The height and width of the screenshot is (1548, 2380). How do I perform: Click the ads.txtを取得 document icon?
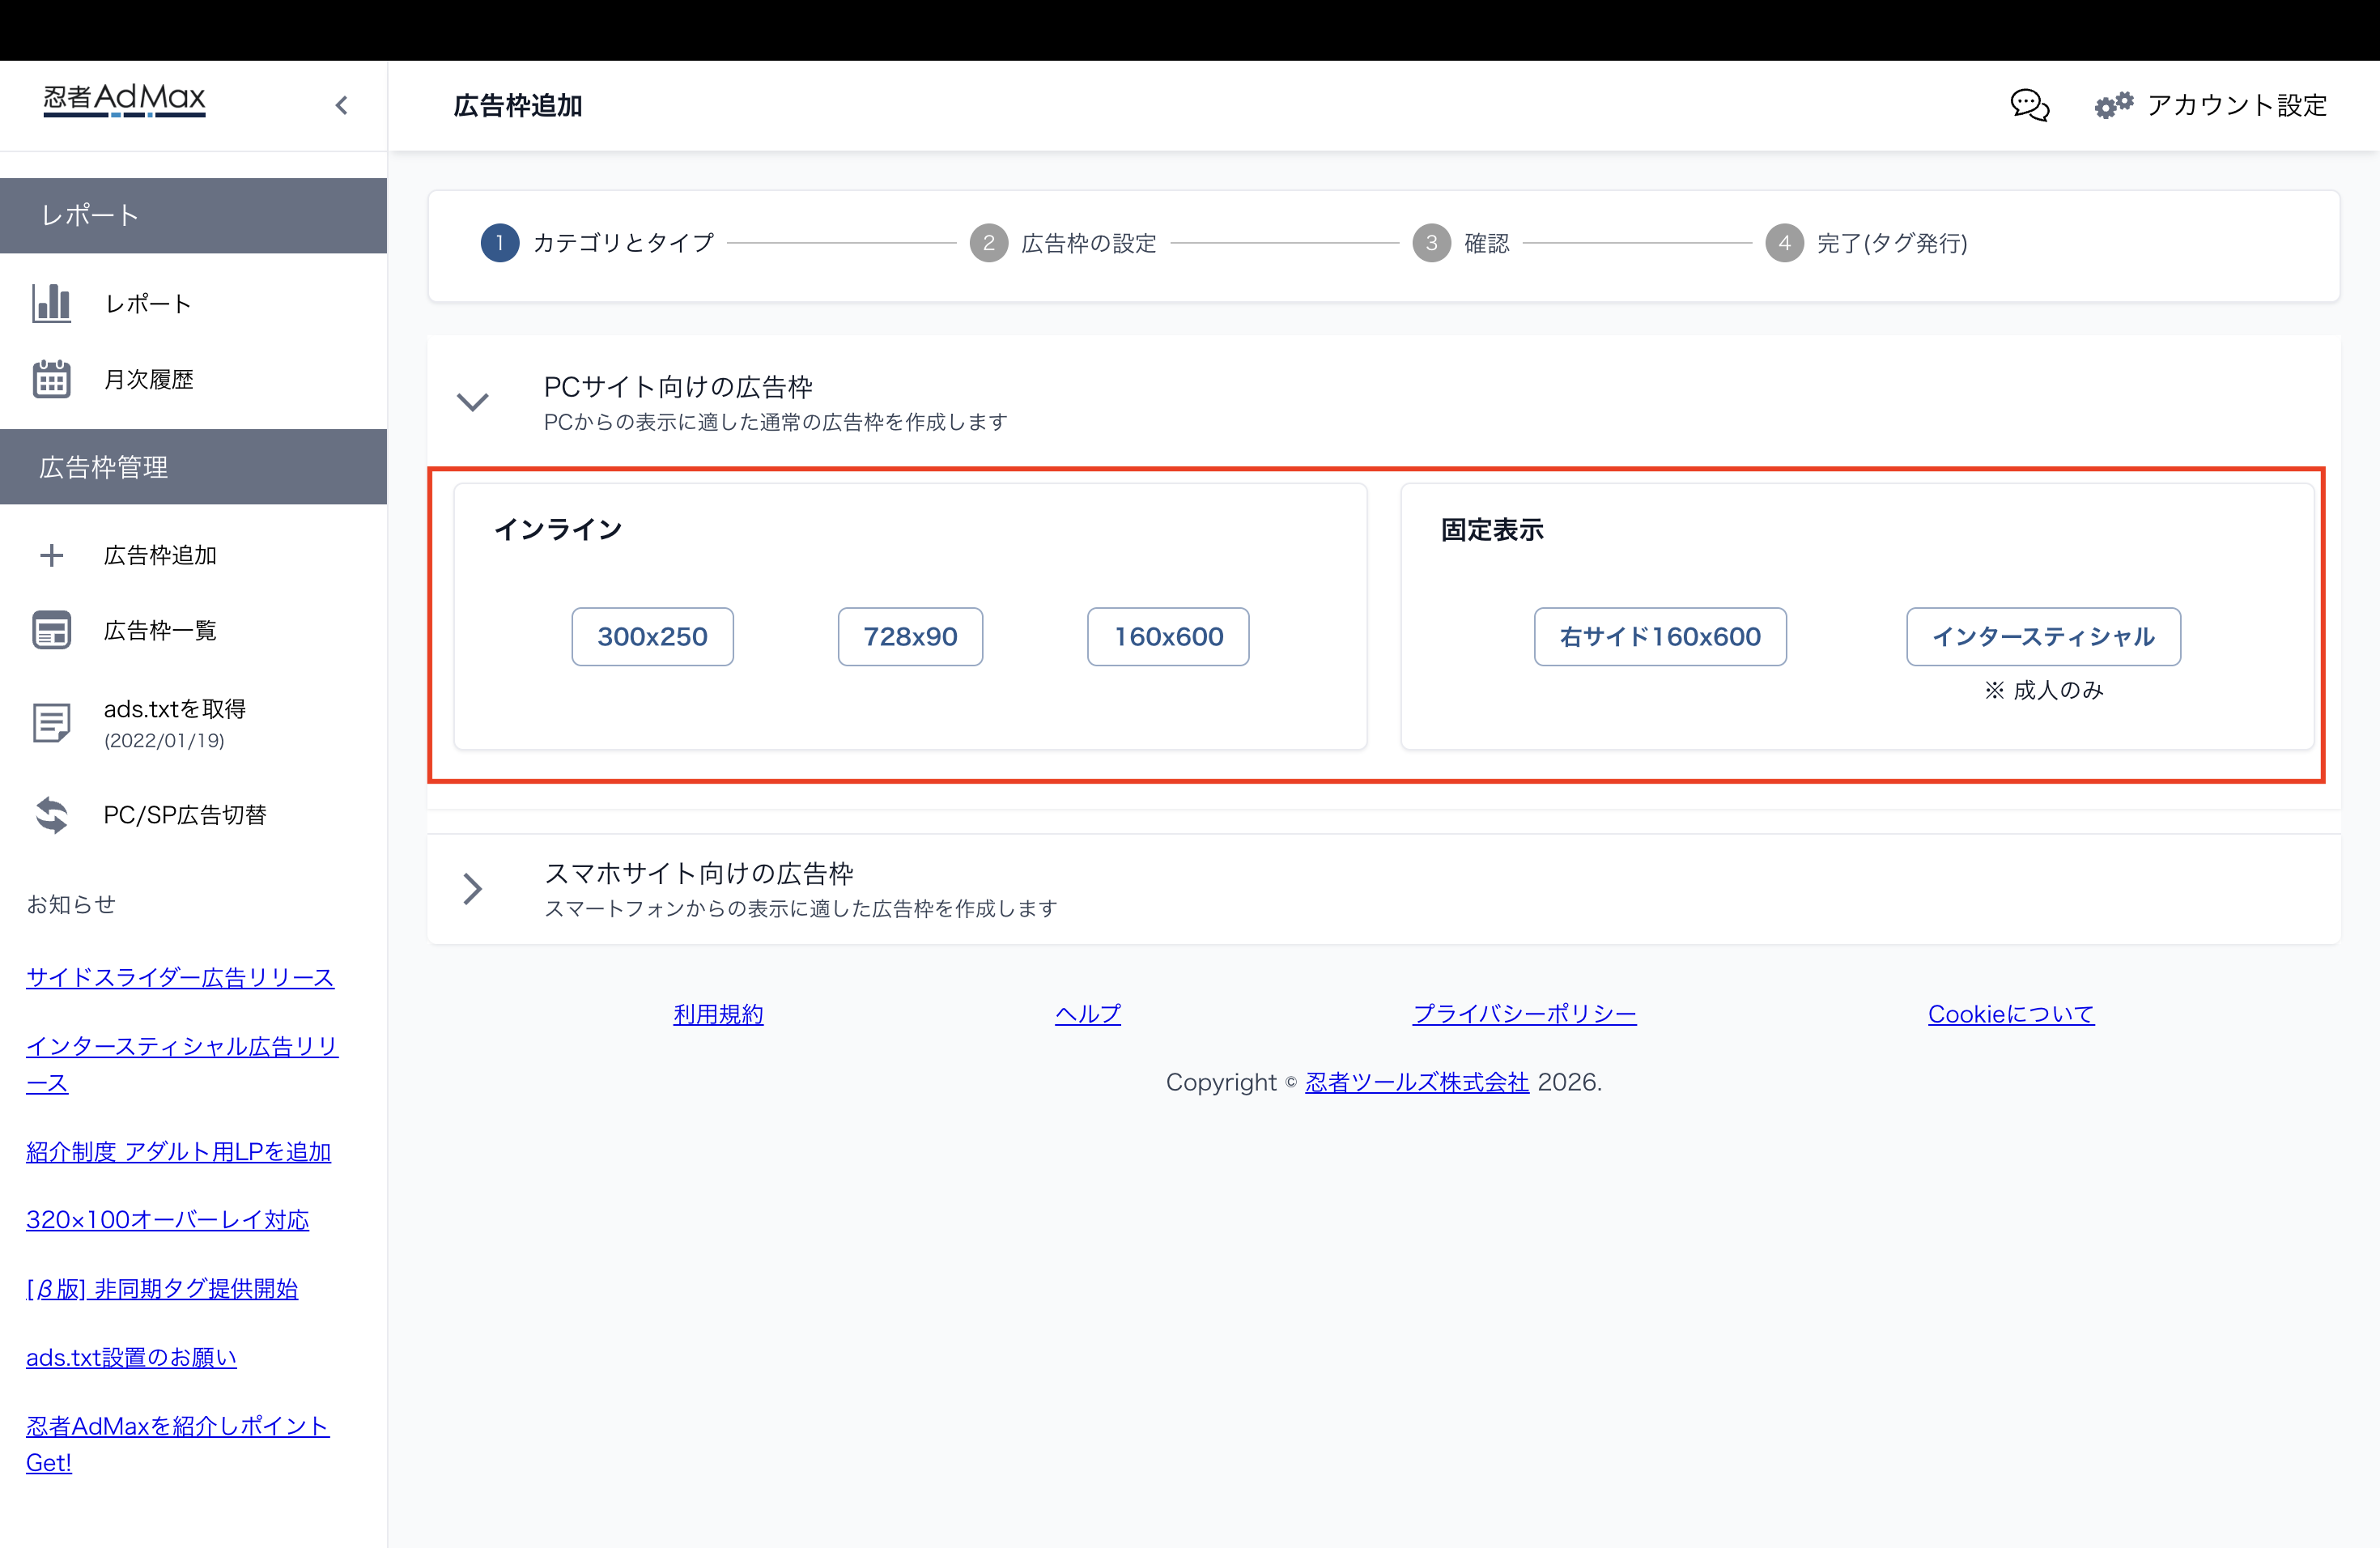pyautogui.click(x=50, y=723)
